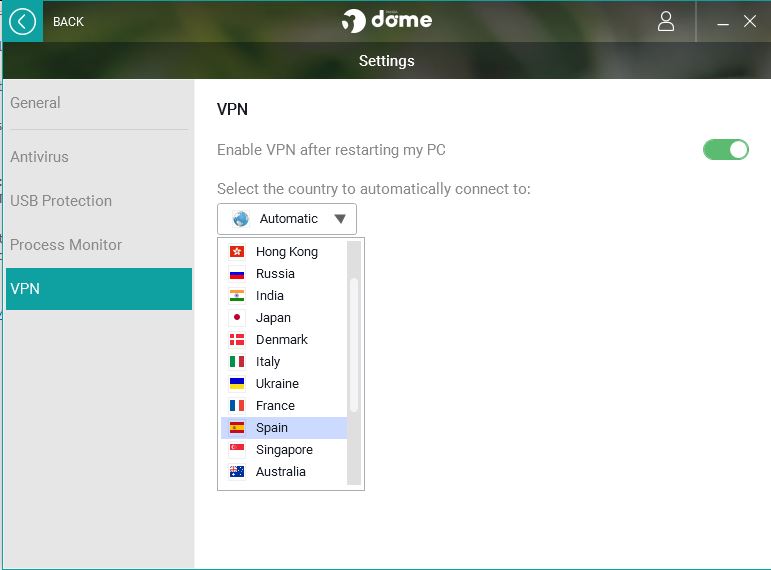Click the Japan flag icon

[237, 318]
